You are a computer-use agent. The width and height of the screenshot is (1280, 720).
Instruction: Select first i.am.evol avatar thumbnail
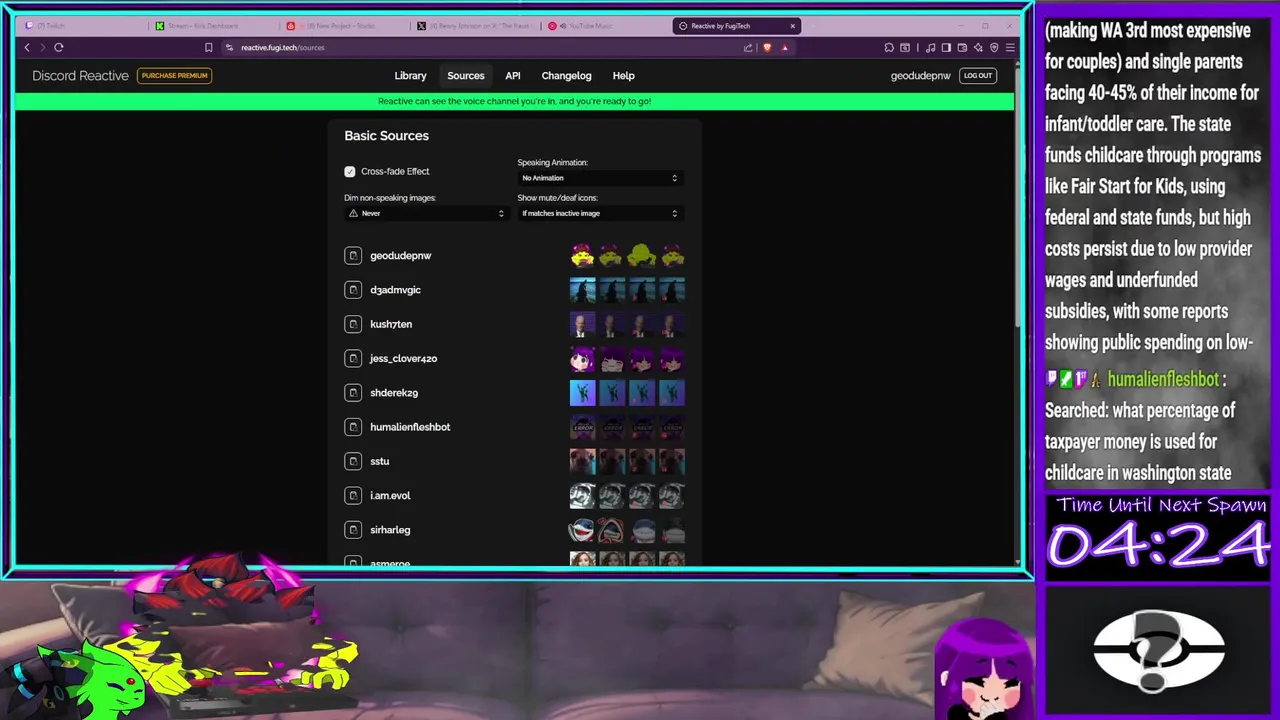point(582,495)
